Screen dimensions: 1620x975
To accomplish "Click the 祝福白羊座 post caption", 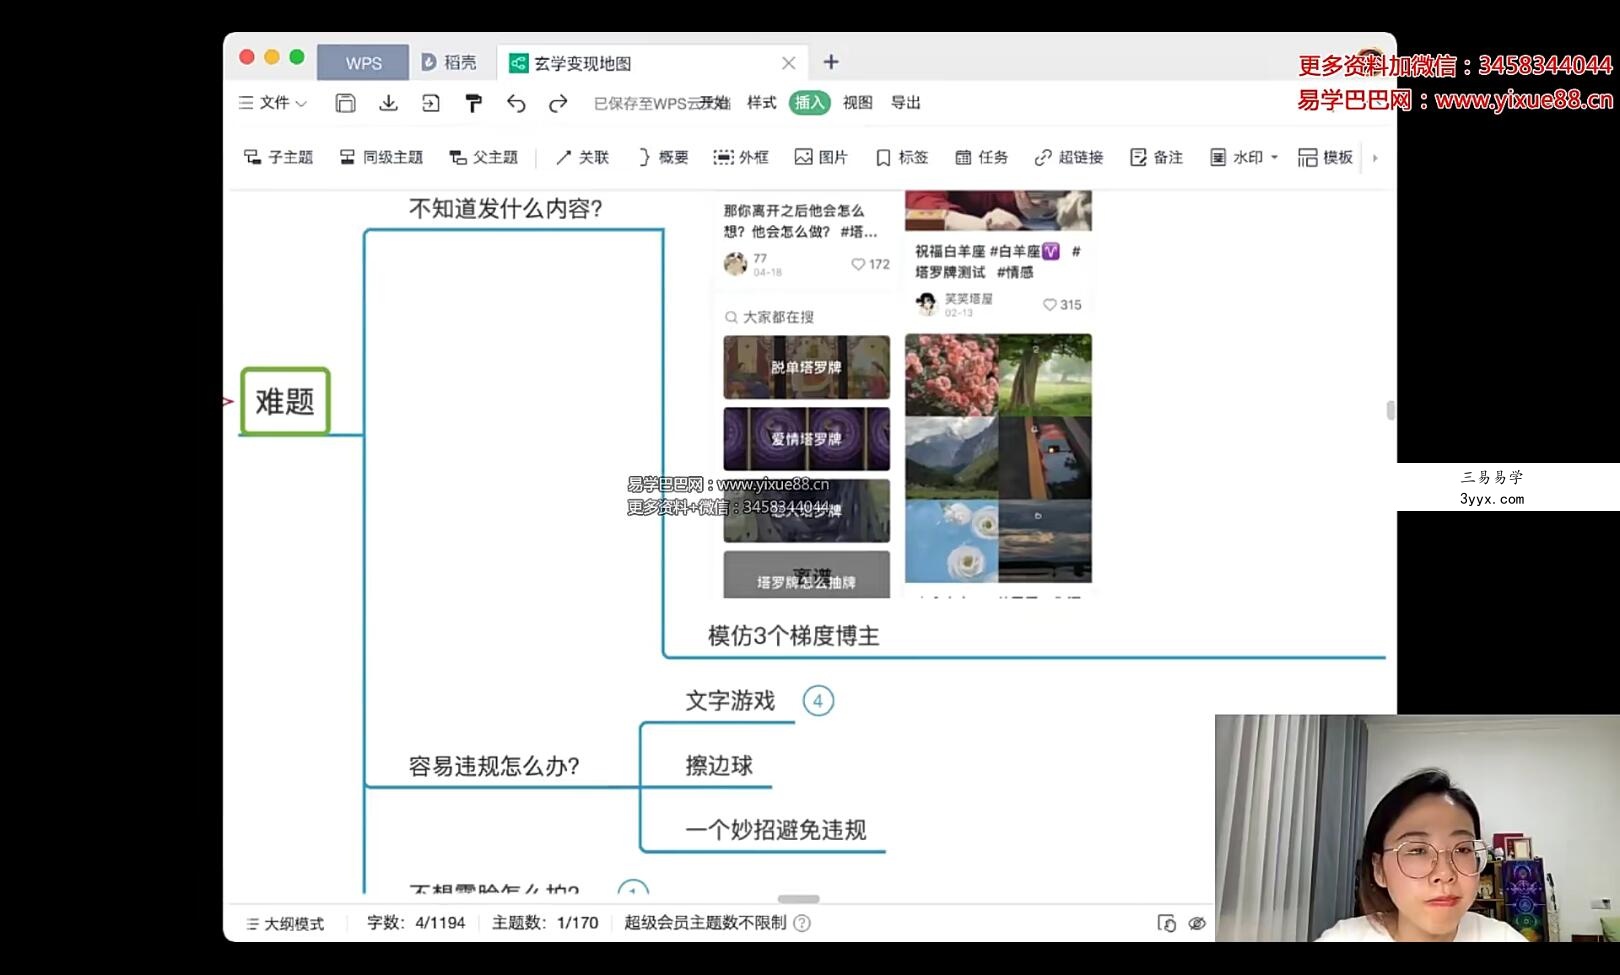I will pos(997,261).
